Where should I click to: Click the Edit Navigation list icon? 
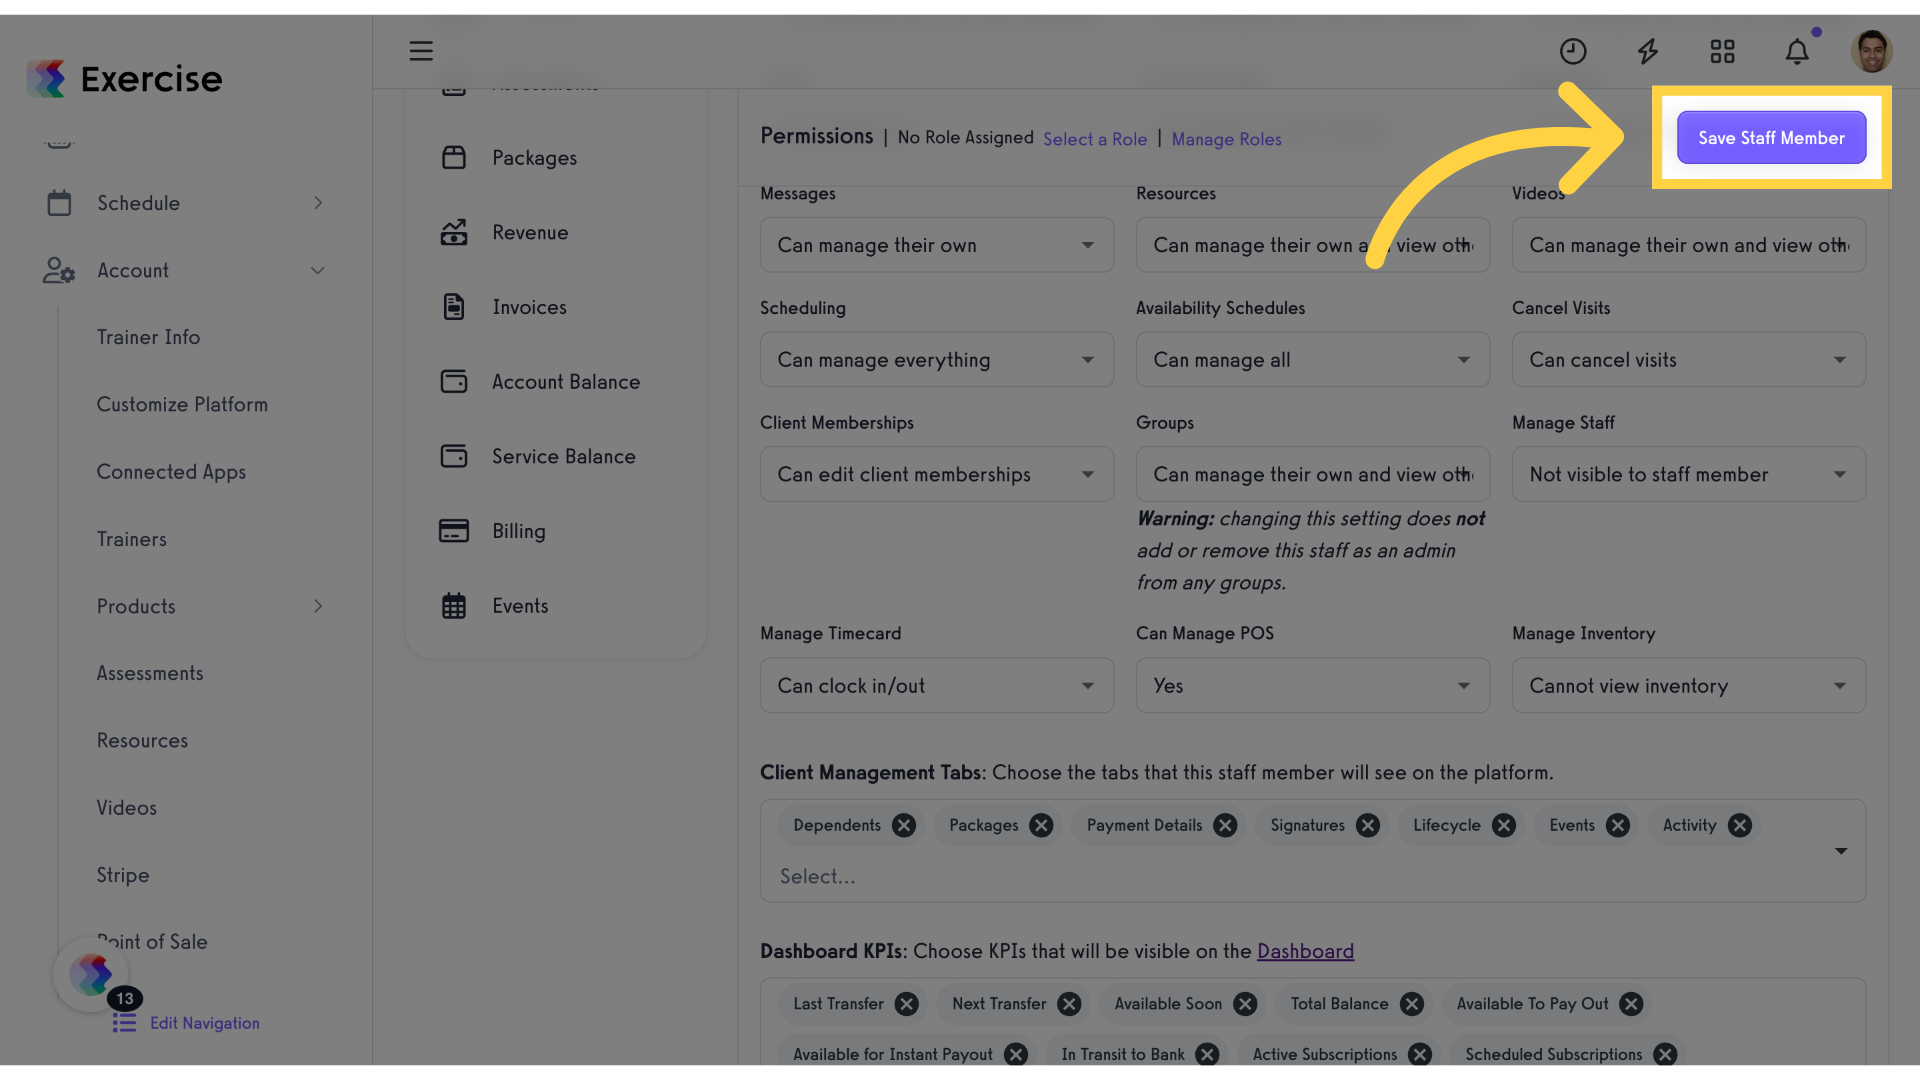coord(124,1023)
